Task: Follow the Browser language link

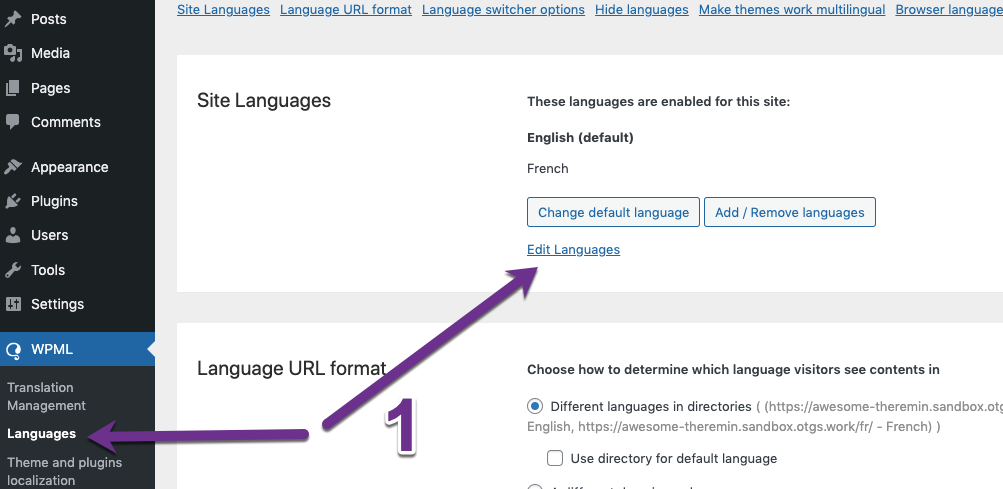Action: click(x=949, y=10)
